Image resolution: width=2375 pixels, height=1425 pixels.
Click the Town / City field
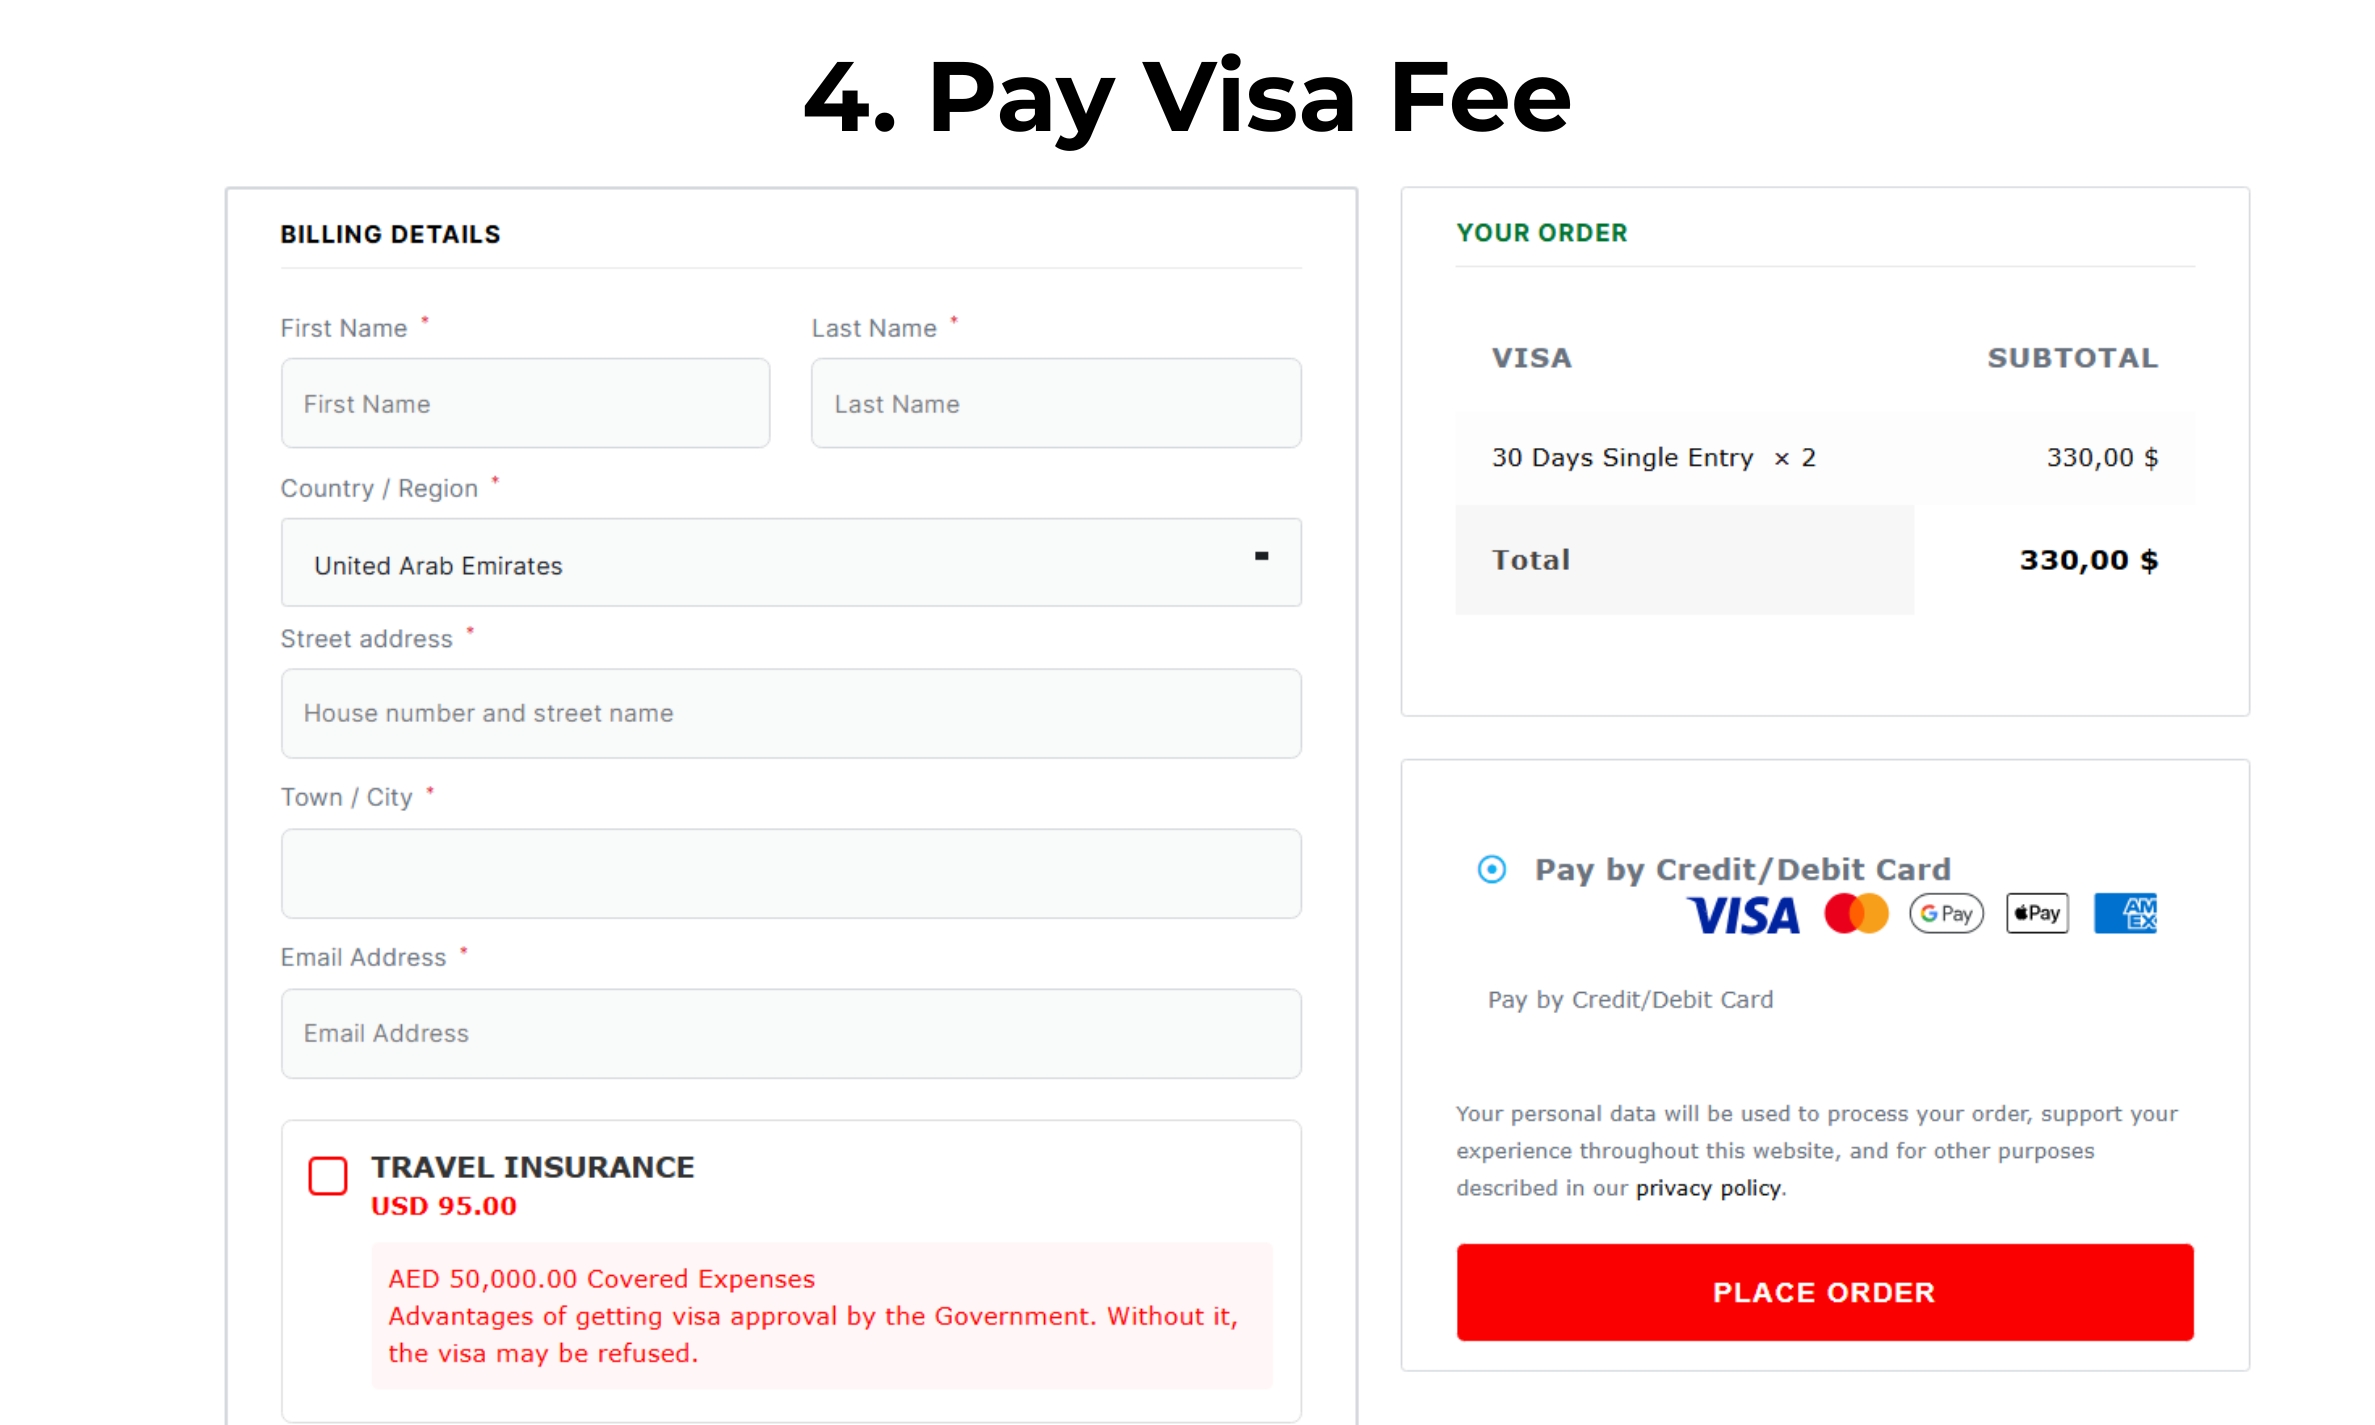pos(790,874)
